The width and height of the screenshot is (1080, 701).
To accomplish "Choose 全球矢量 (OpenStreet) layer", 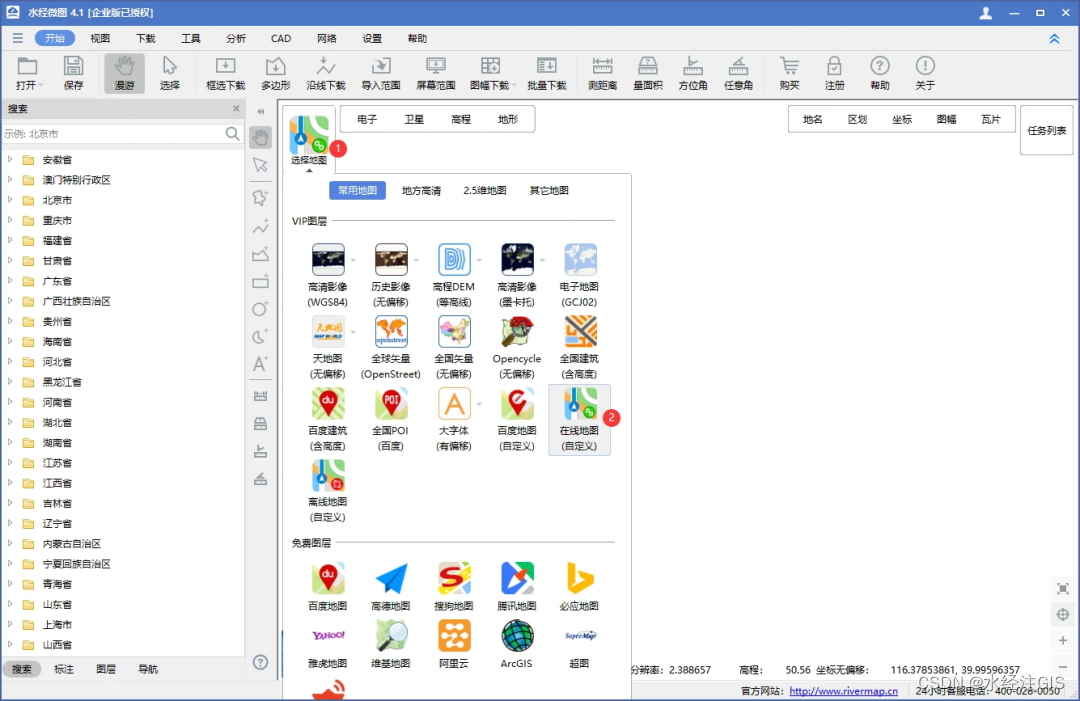I will [391, 347].
